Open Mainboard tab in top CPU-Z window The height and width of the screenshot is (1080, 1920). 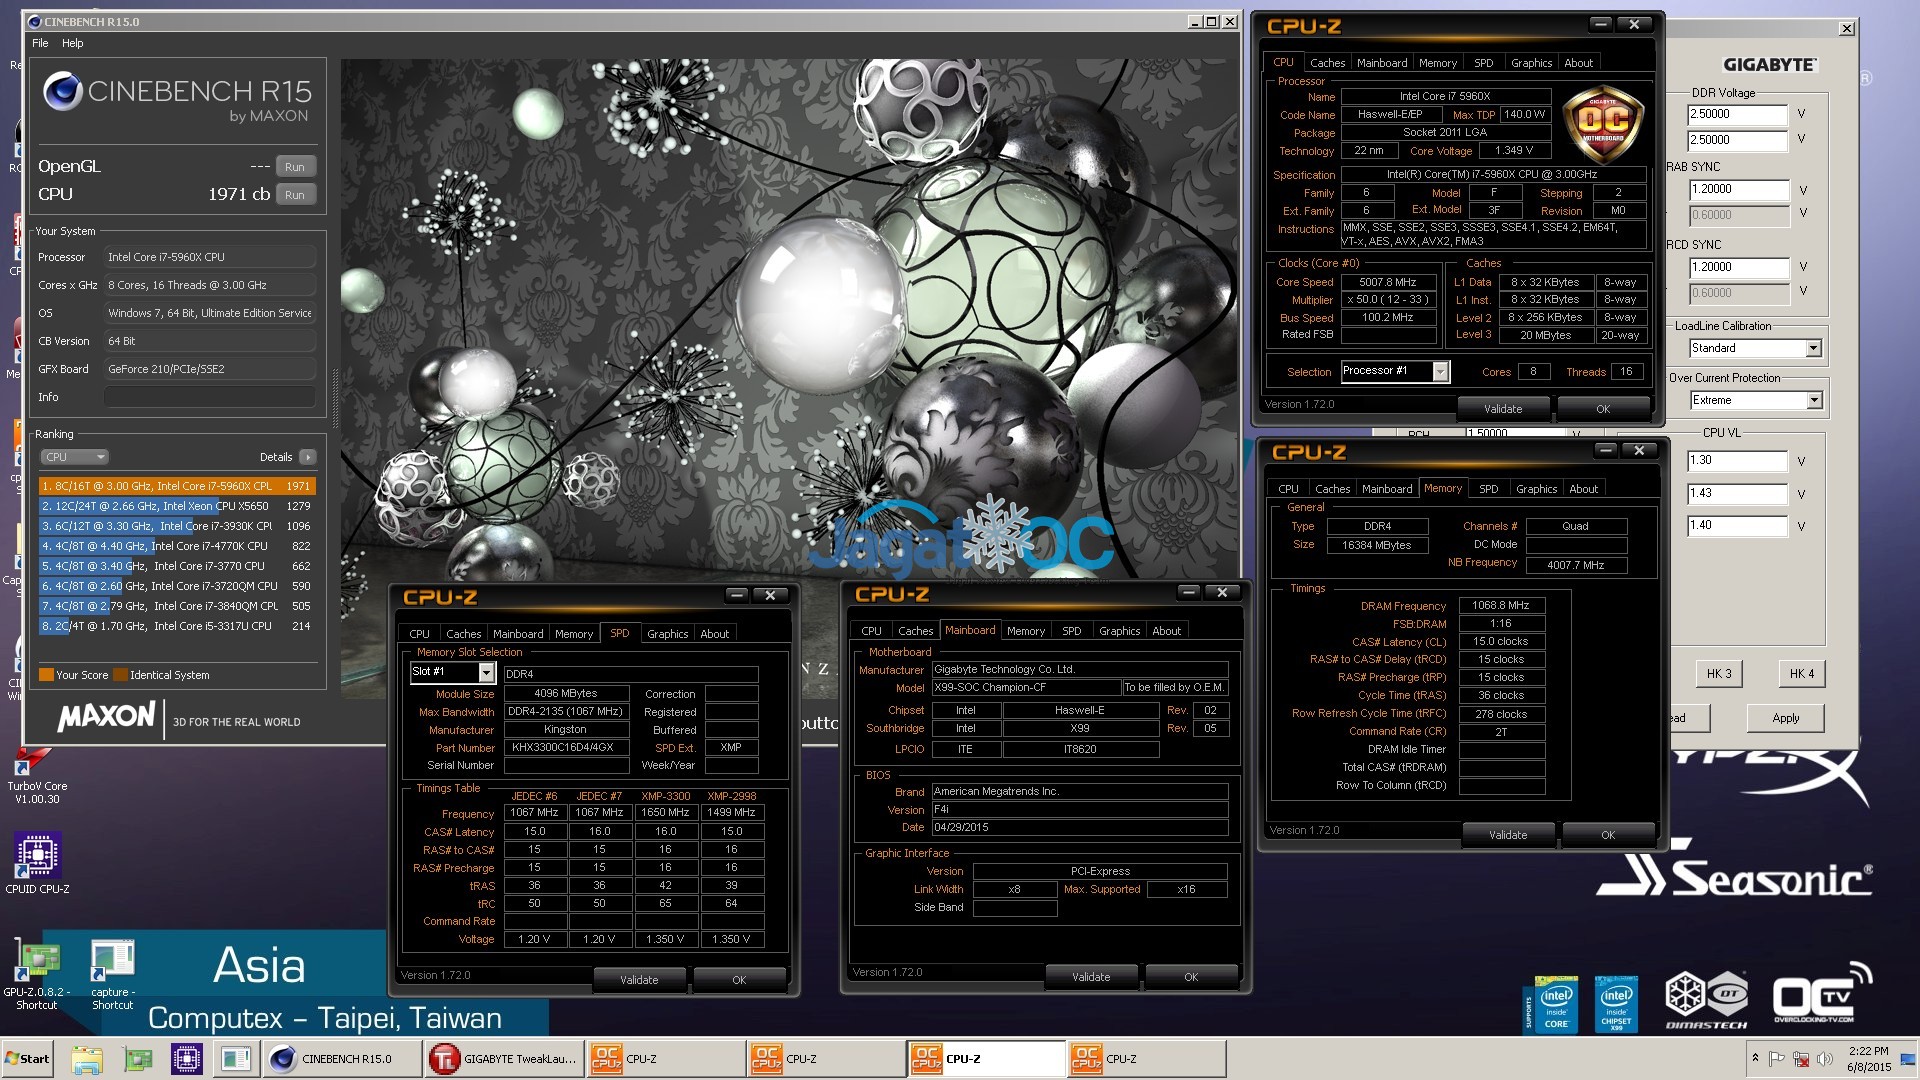coord(1382,63)
